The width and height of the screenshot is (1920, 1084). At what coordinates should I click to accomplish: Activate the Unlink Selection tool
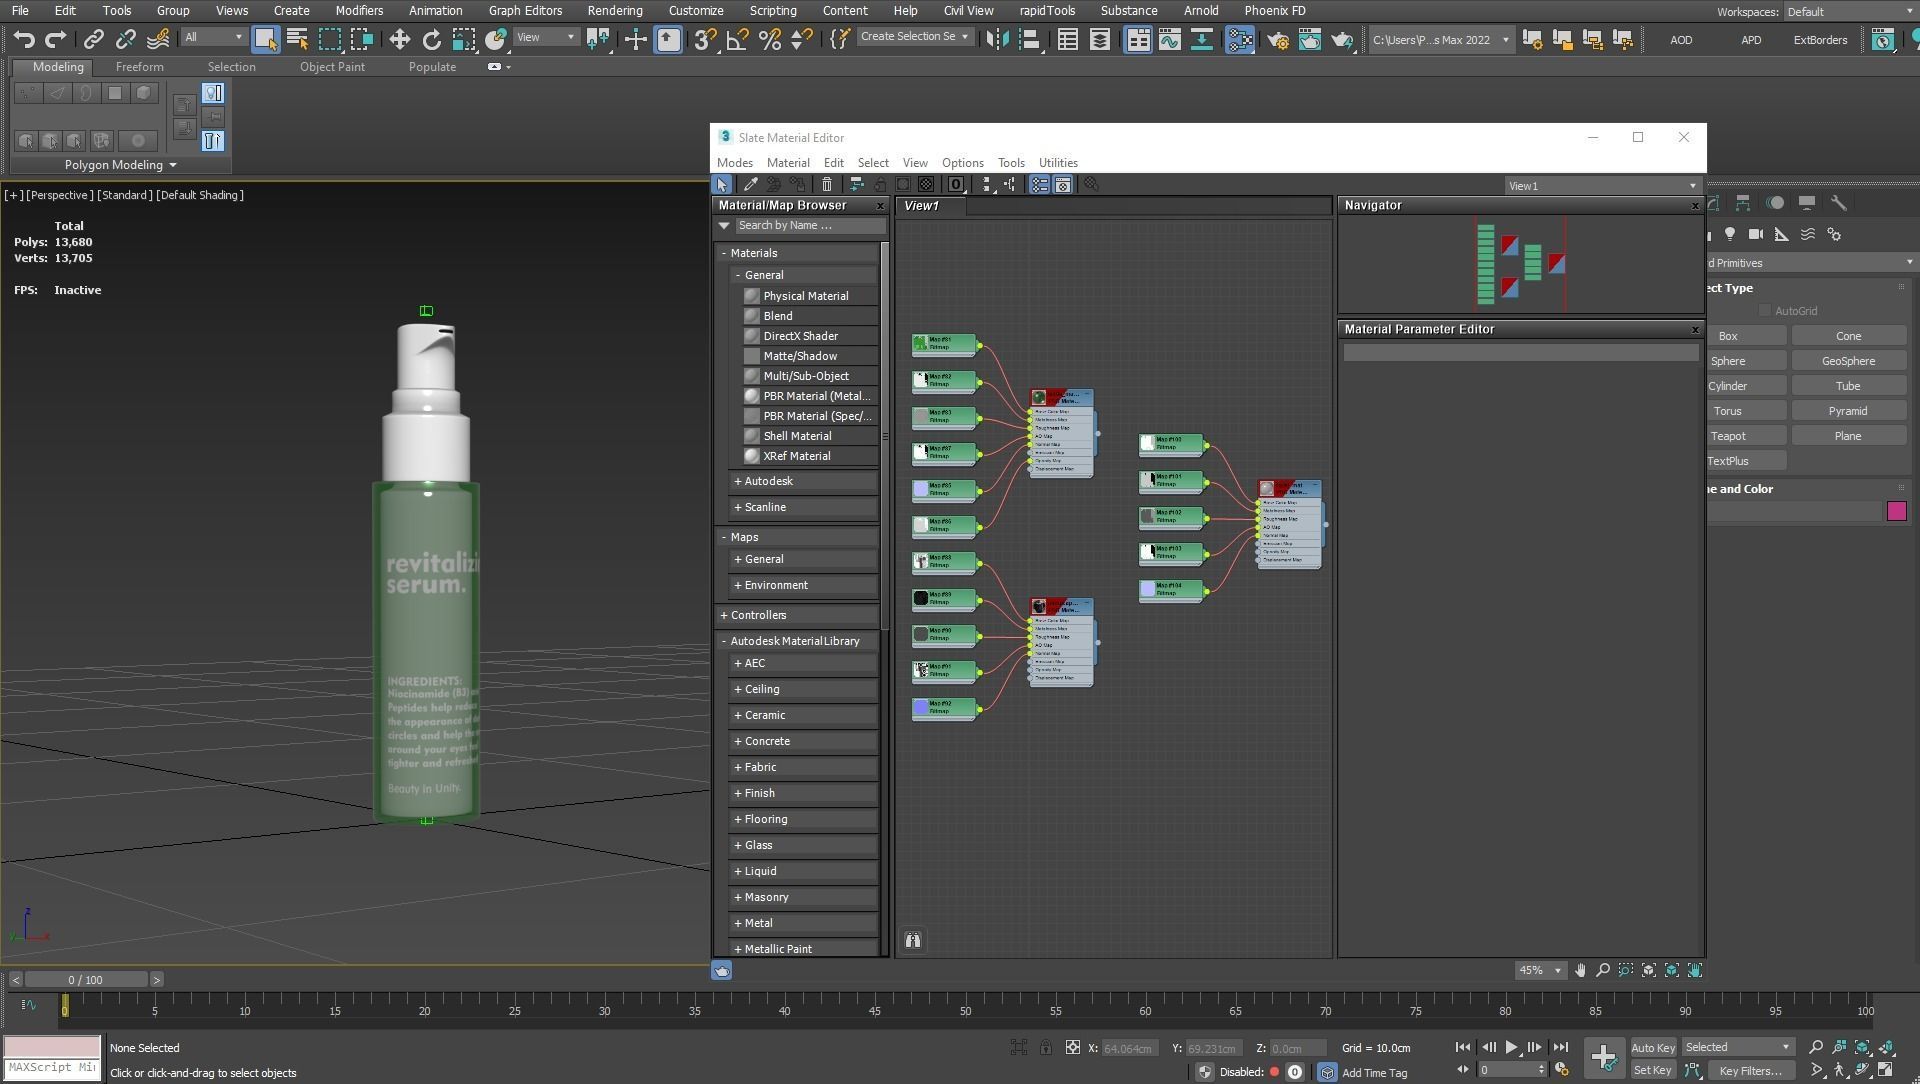point(125,39)
